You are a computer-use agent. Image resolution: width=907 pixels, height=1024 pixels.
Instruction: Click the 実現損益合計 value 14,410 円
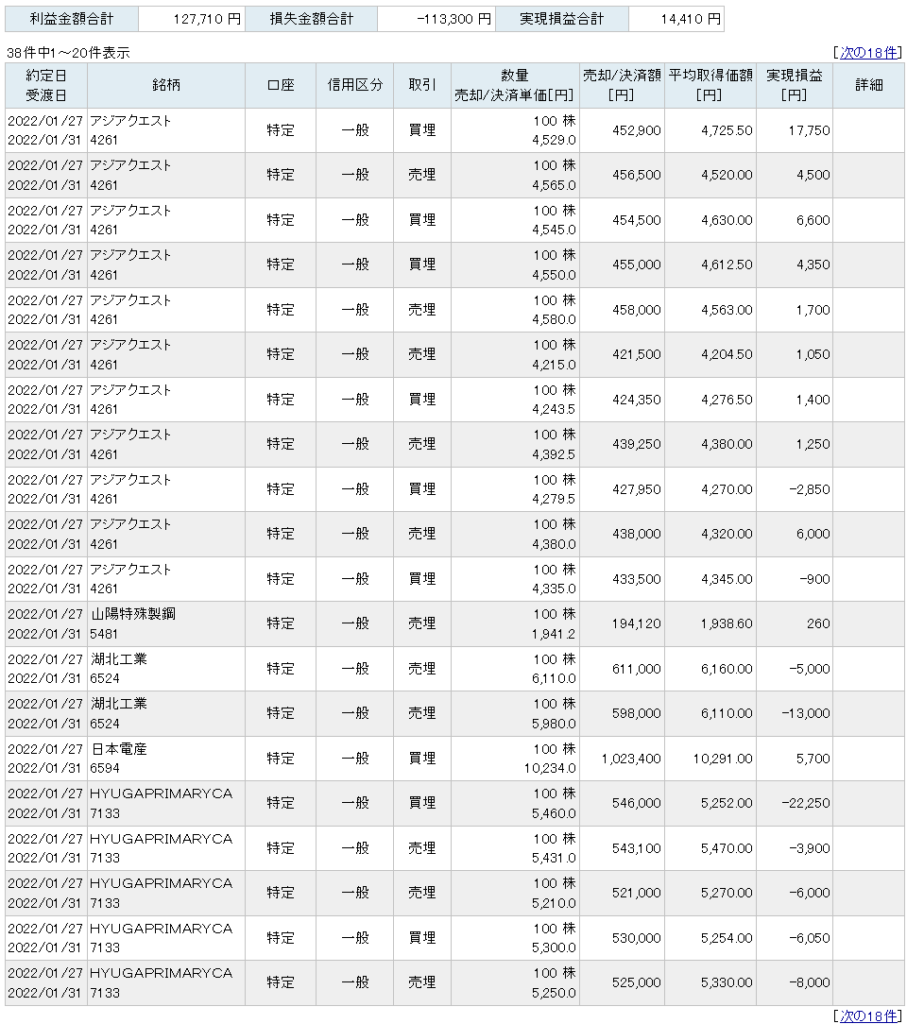pyautogui.click(x=676, y=19)
